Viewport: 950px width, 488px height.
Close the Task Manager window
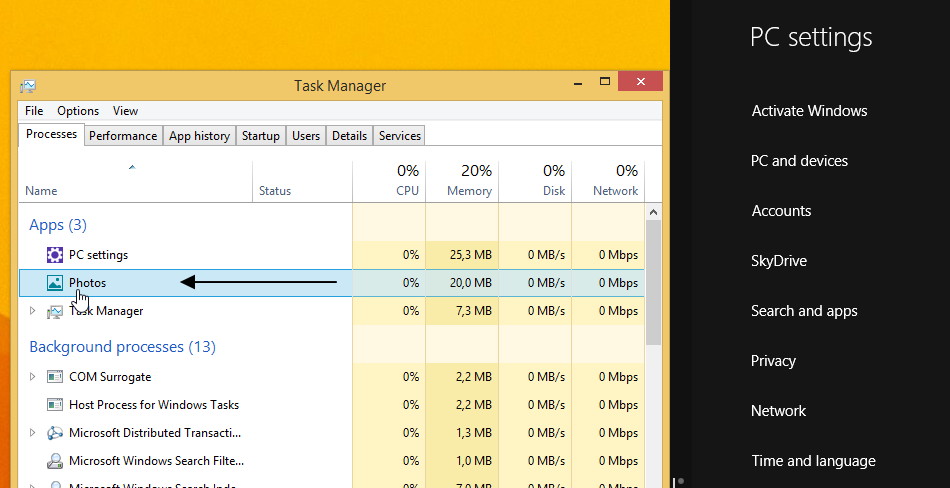tap(640, 81)
